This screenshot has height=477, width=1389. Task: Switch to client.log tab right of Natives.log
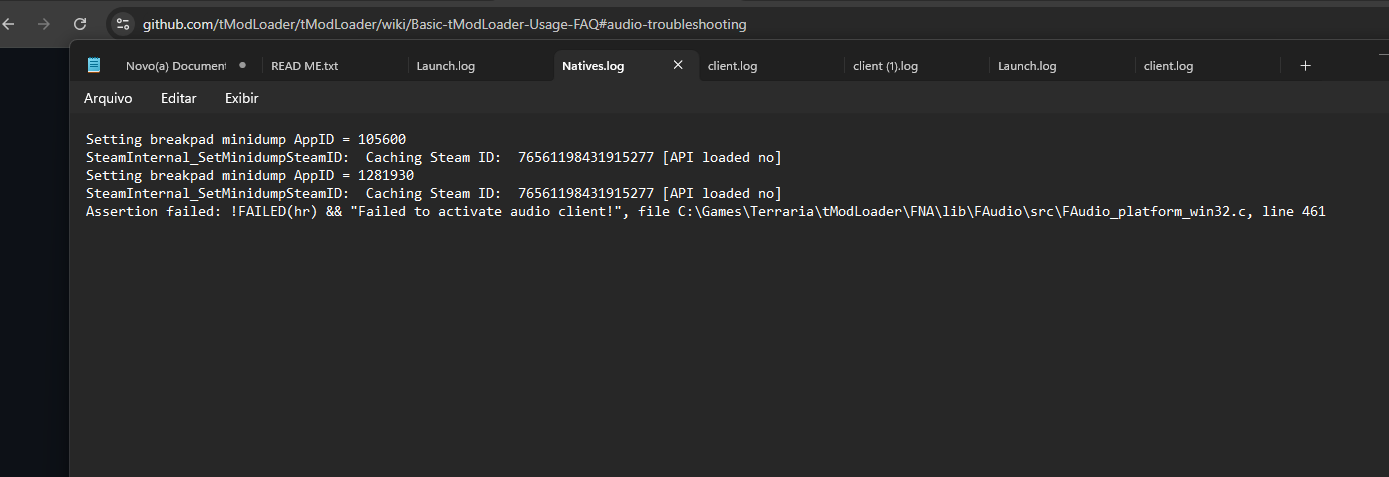[732, 66]
